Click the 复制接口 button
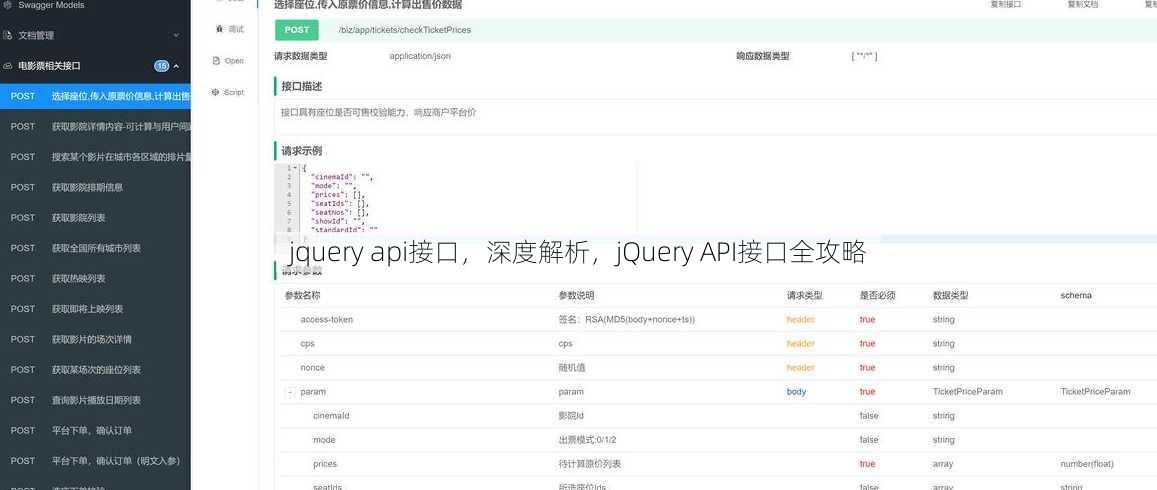Screen dimensions: 1157x490 (x=1006, y=4)
